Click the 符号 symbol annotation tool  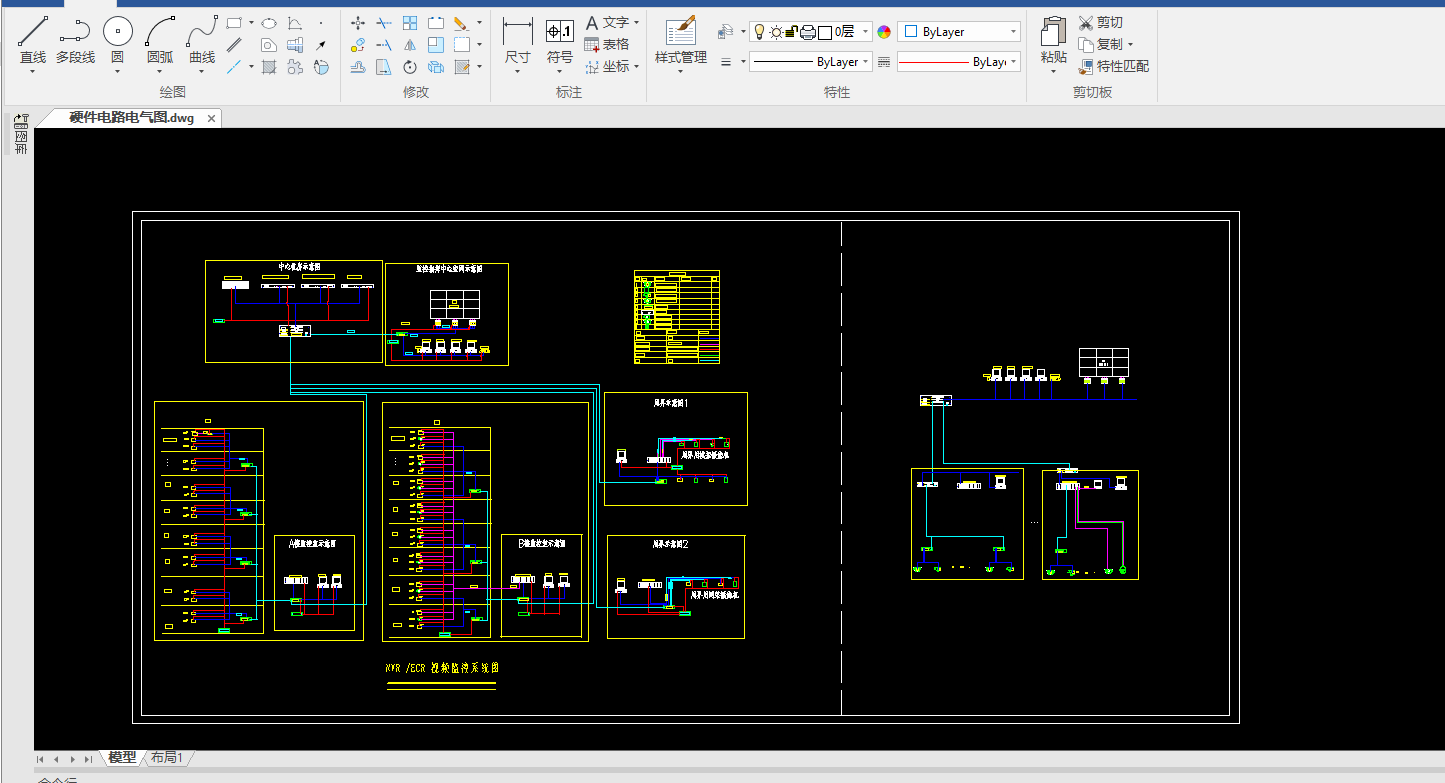tap(560, 41)
